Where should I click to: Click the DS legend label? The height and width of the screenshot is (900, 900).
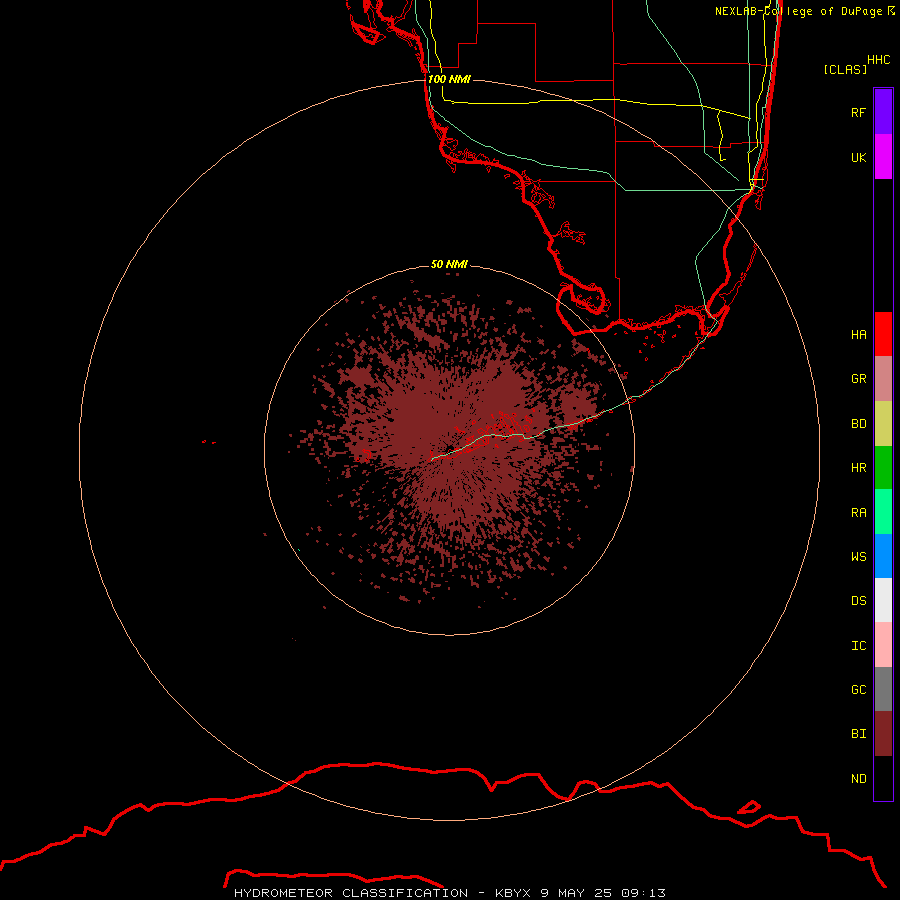click(x=858, y=601)
